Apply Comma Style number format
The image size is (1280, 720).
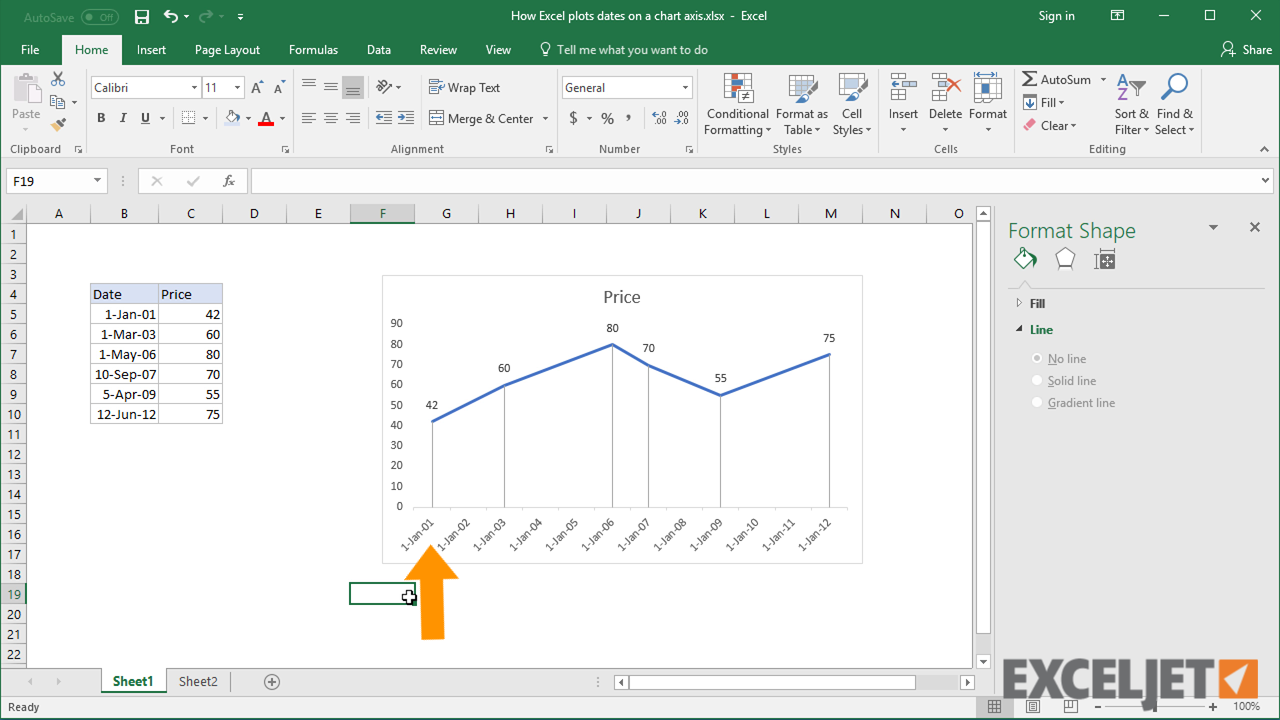coord(628,118)
